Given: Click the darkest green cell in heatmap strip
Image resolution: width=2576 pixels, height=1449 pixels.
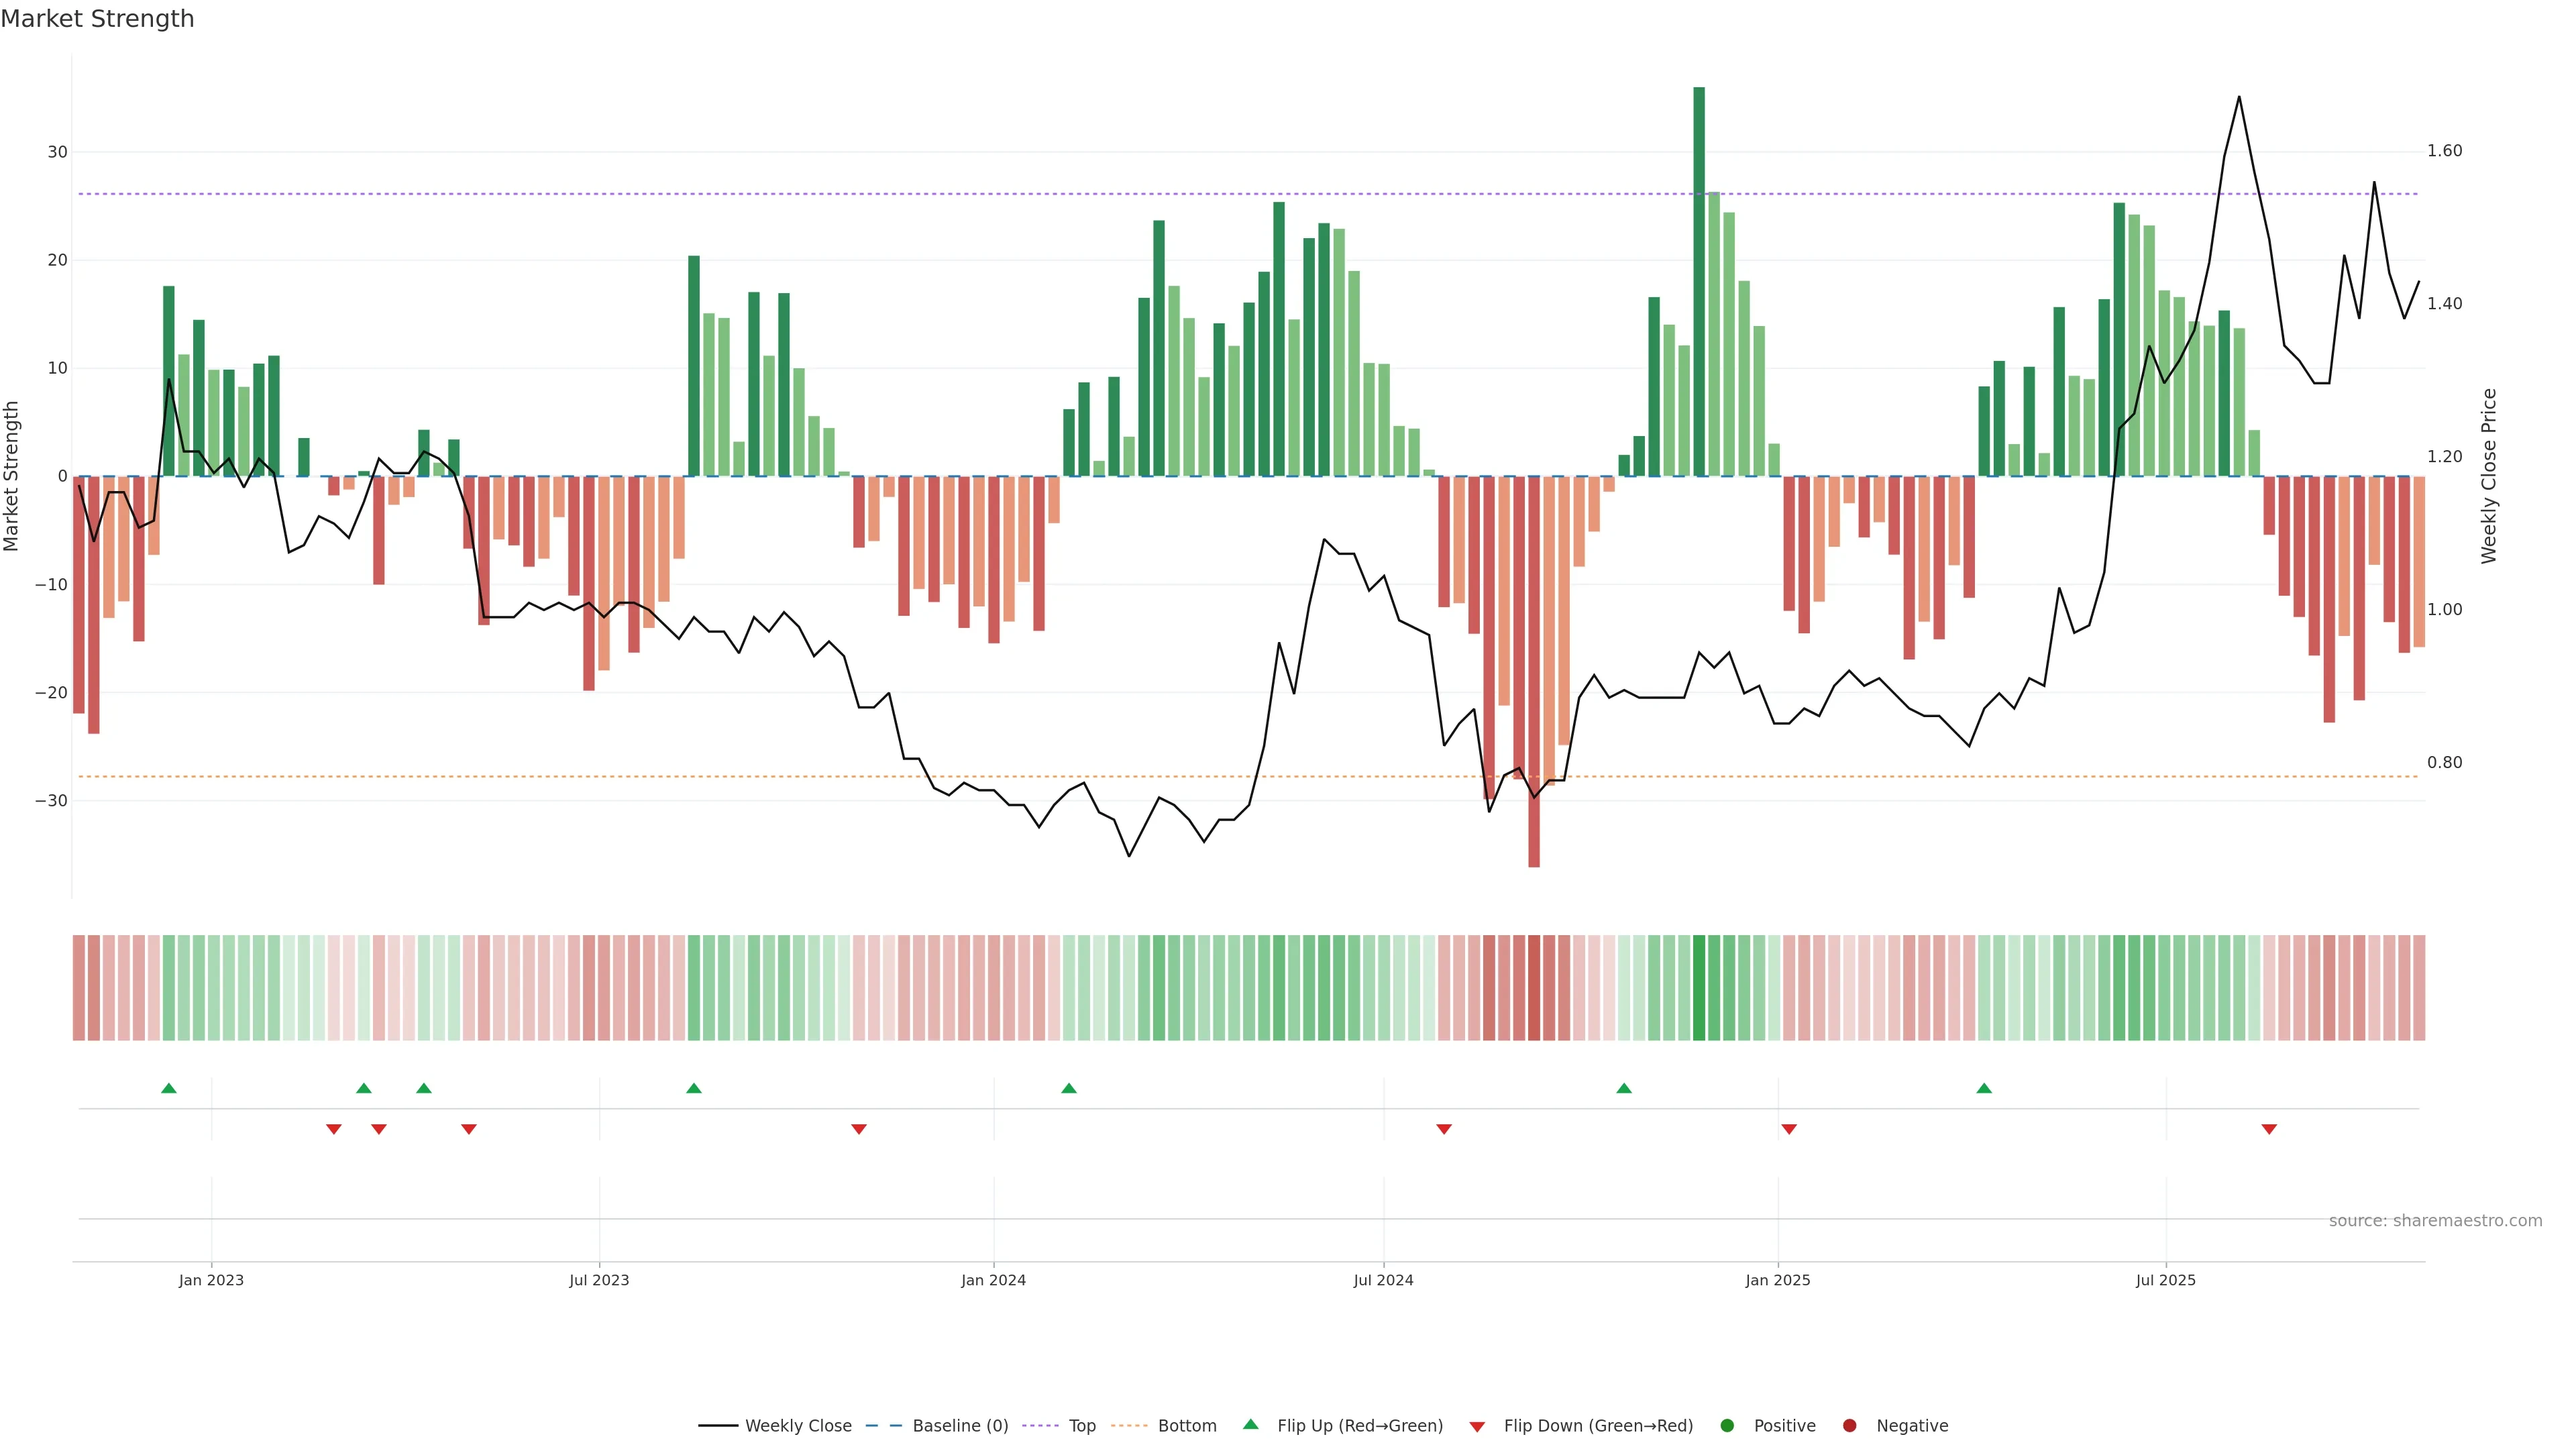Looking at the screenshot, I should point(1699,988).
